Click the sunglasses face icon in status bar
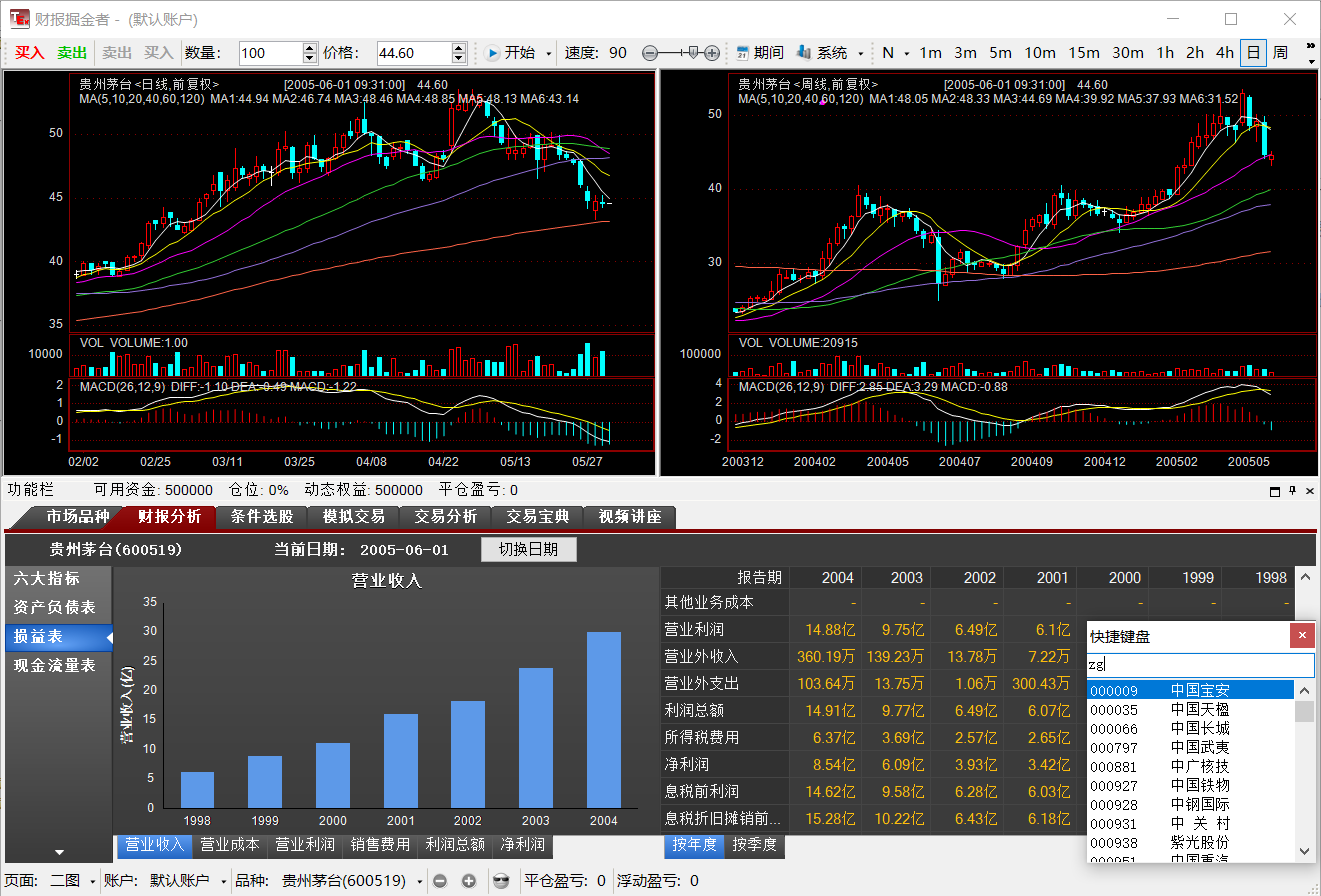The width and height of the screenshot is (1321, 896). pyautogui.click(x=501, y=881)
